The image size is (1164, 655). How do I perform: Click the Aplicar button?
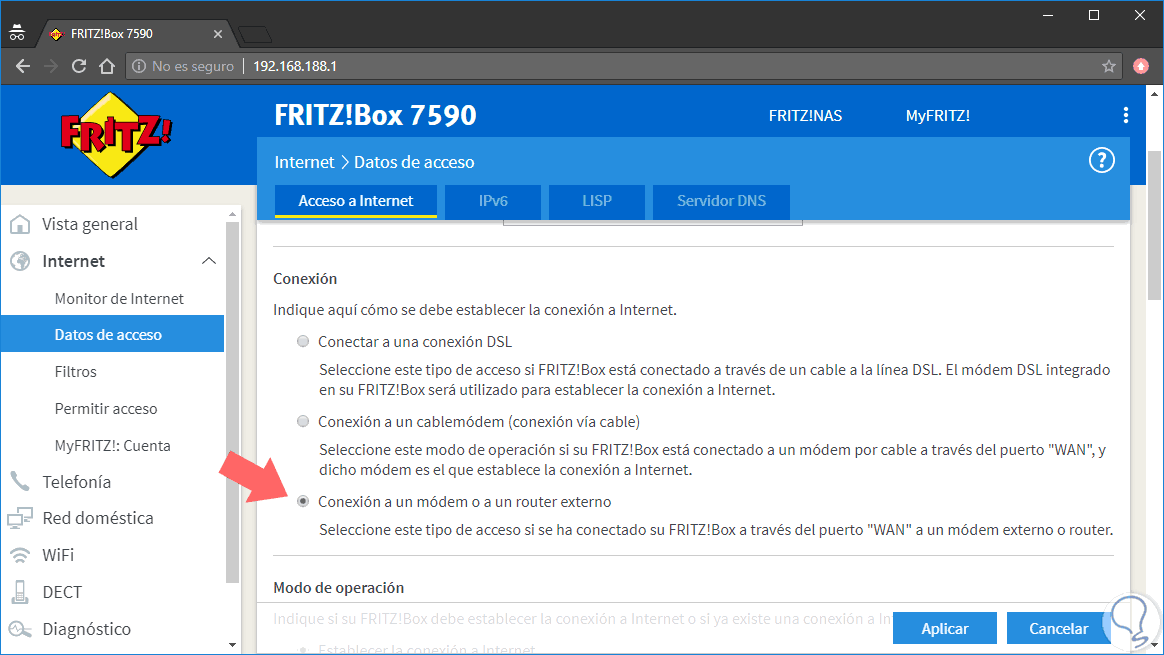tap(944, 628)
